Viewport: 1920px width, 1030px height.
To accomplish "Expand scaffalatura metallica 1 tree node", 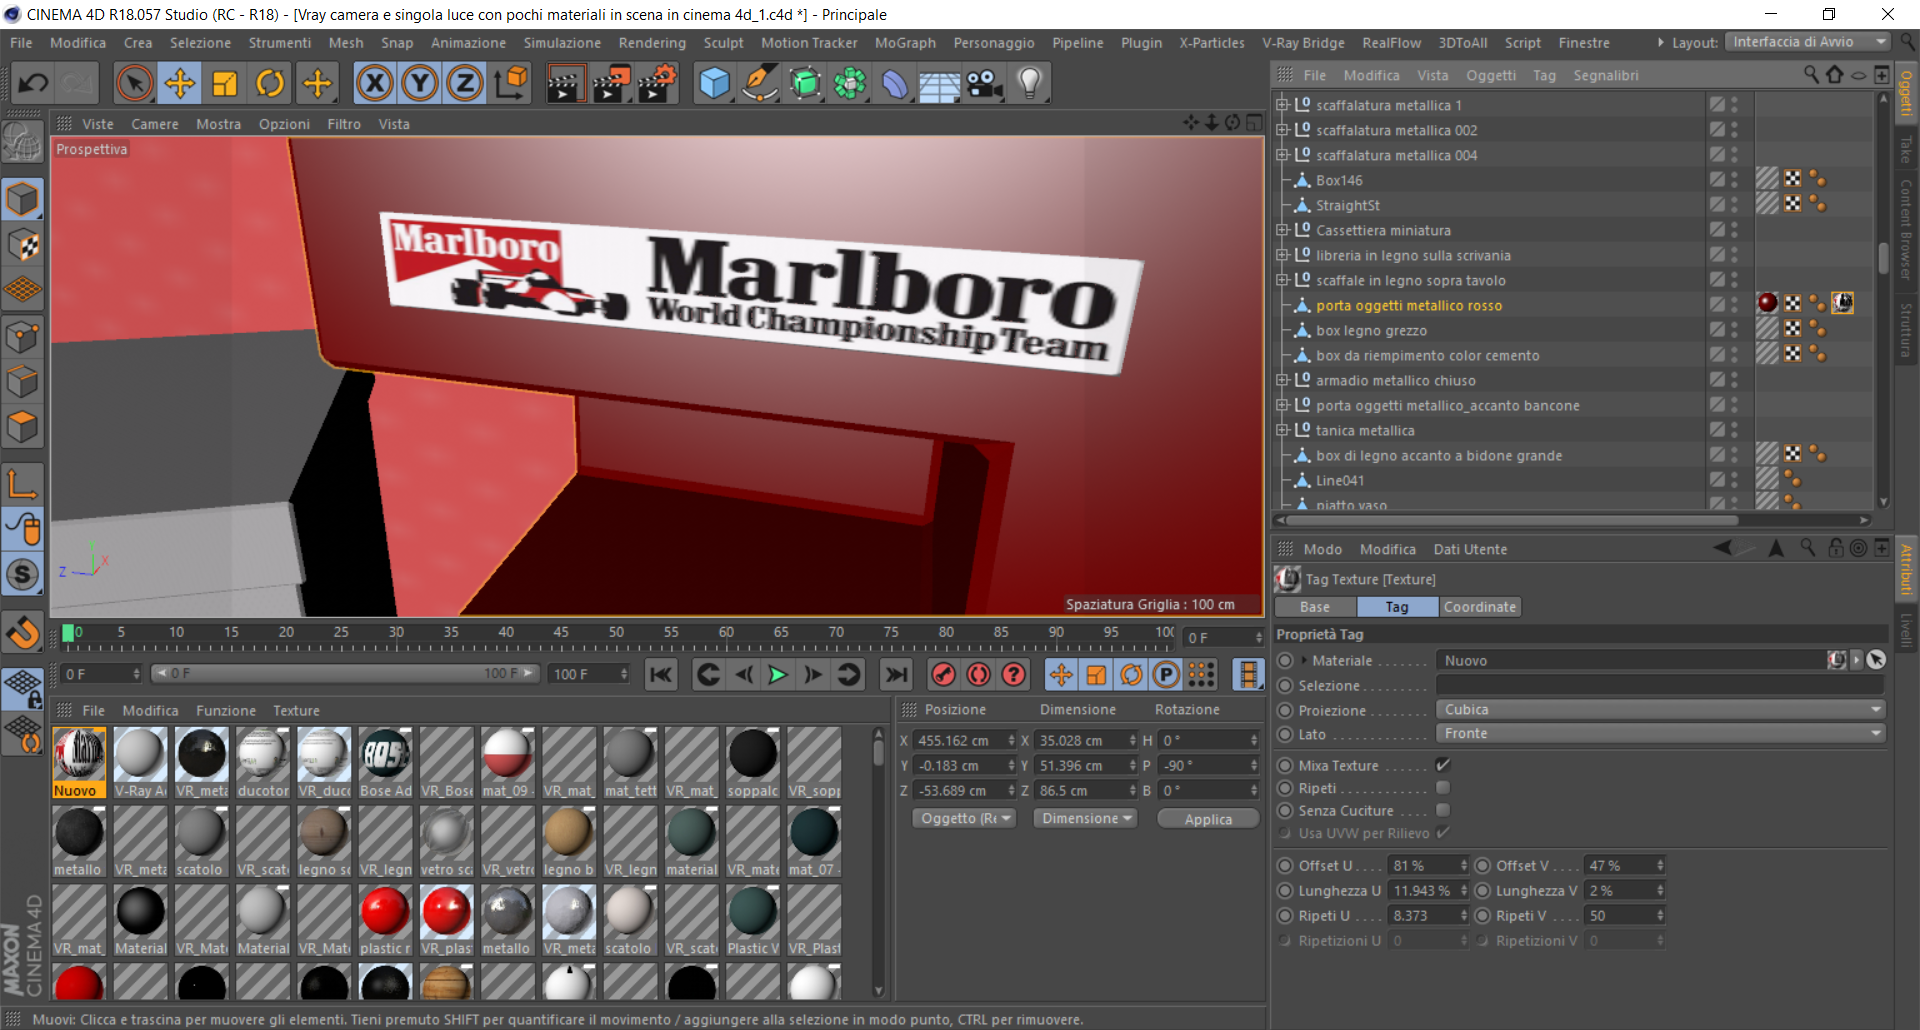I will [x=1282, y=104].
